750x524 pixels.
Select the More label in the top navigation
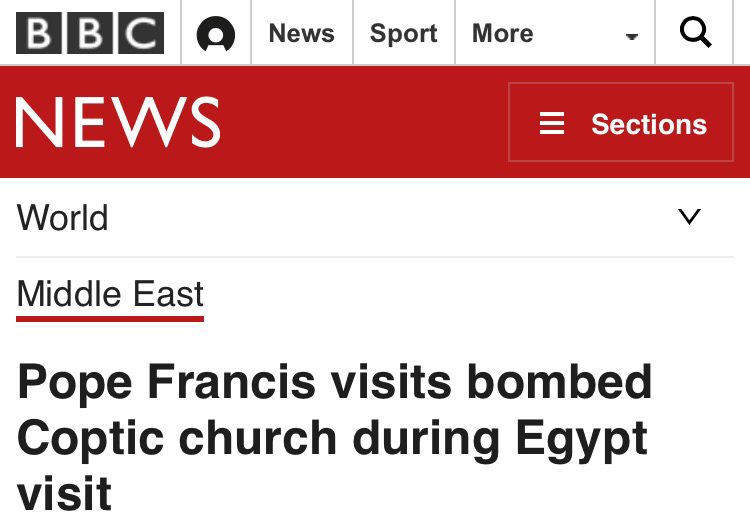click(502, 33)
